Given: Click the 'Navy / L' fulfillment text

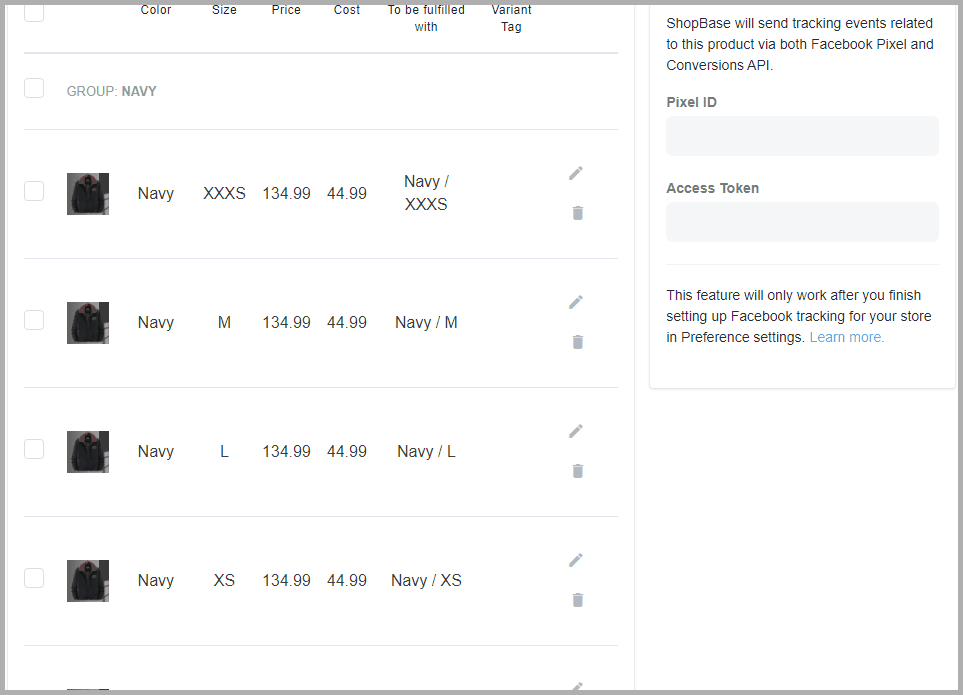Looking at the screenshot, I should pos(426,451).
